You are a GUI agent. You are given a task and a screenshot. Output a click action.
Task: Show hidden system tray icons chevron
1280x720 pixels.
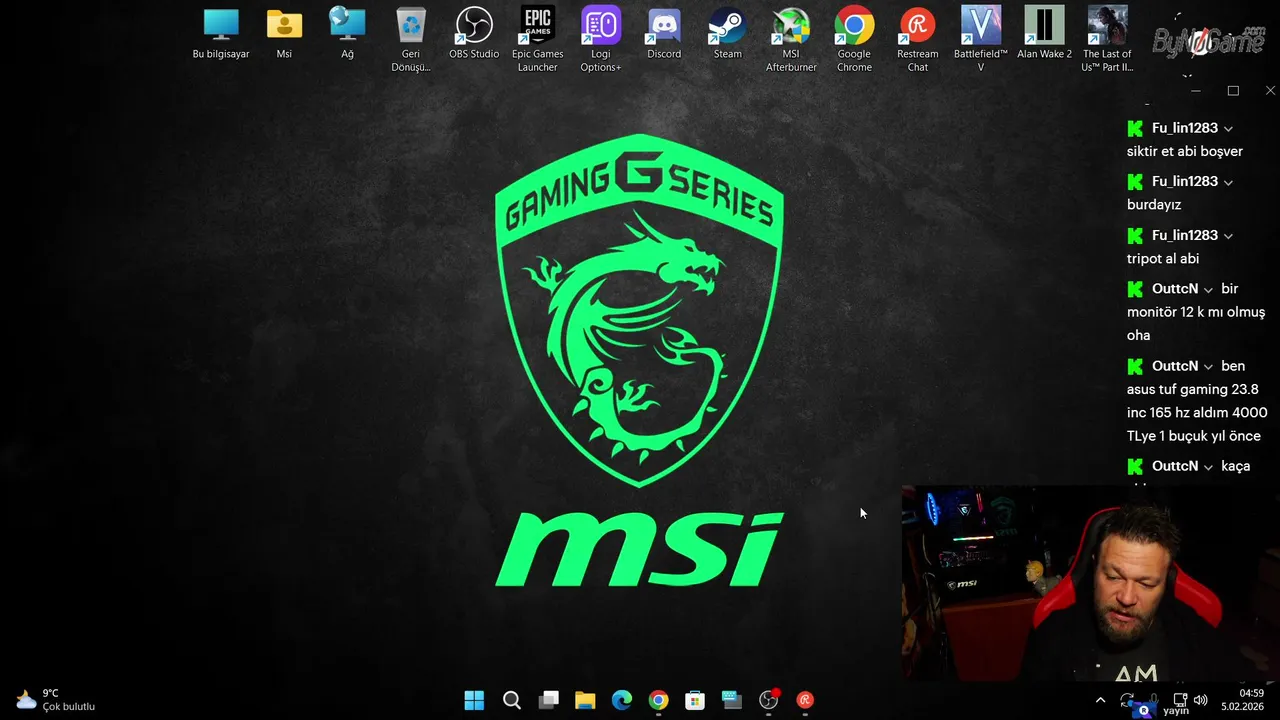[x=1101, y=700]
